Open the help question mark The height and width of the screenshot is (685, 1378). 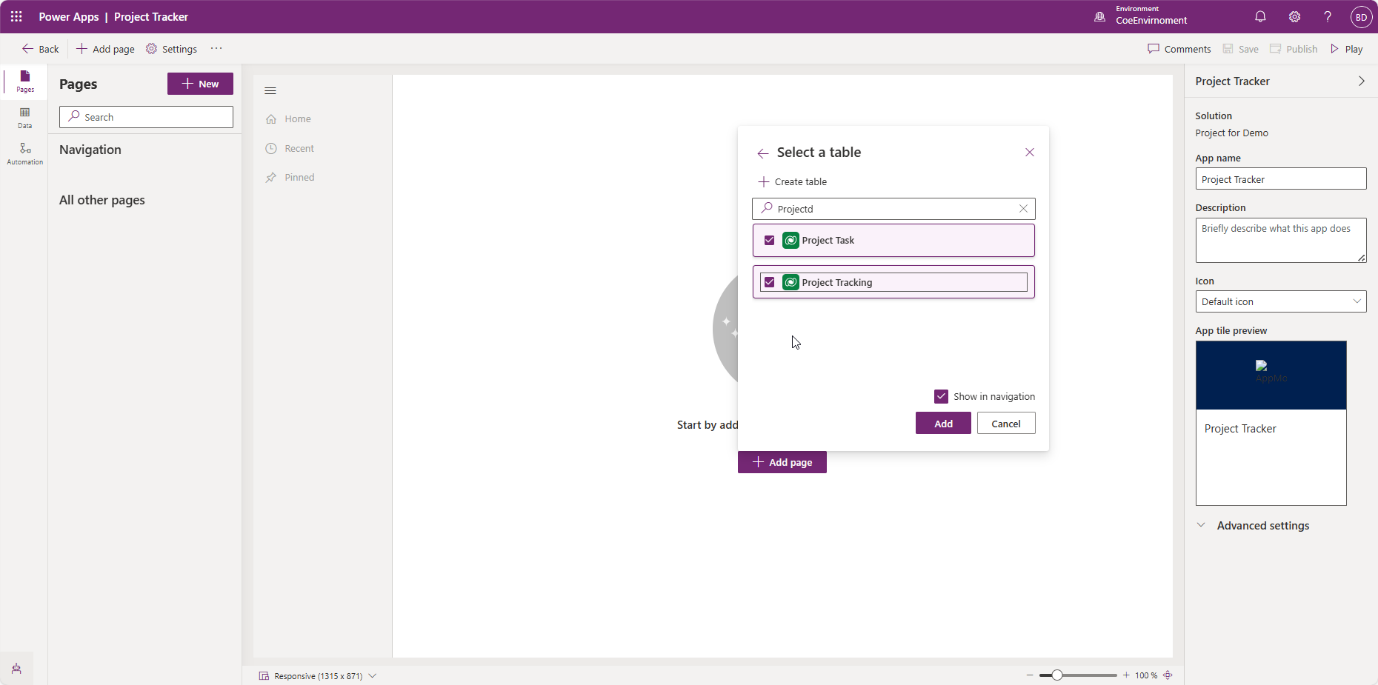(1328, 17)
